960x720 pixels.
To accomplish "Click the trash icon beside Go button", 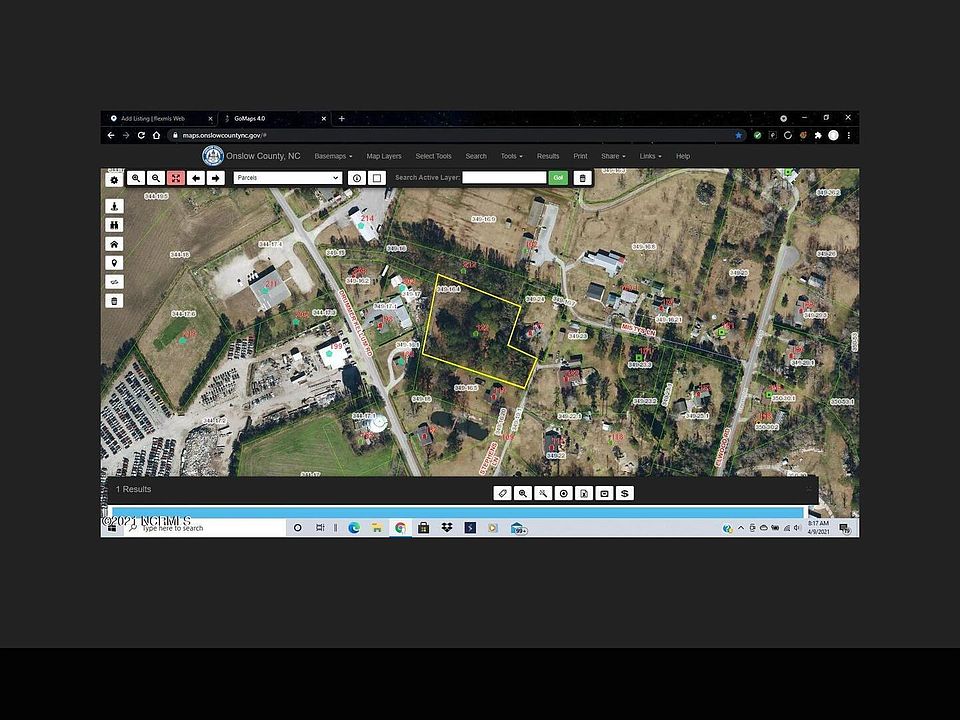I will (582, 178).
